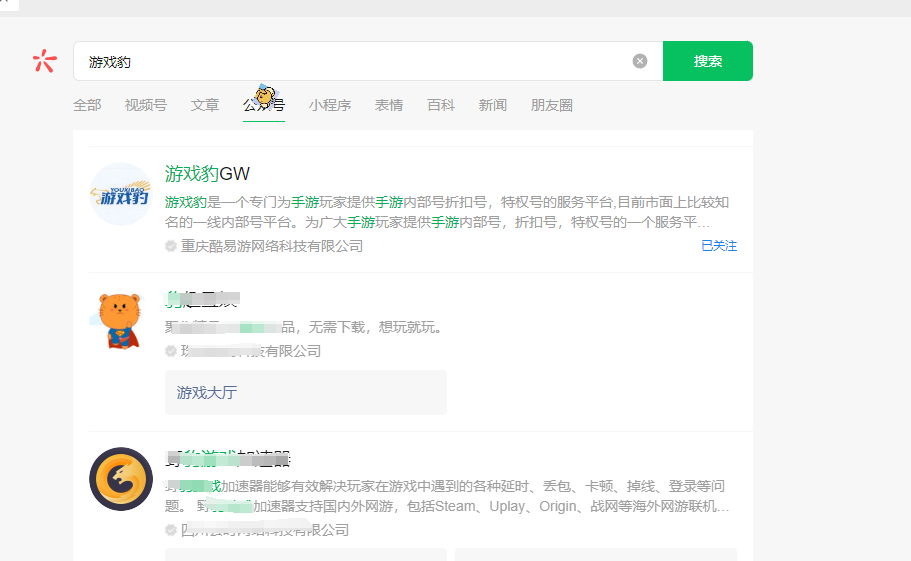
Task: Click the 游戏豹 account avatar logo
Action: tap(121, 194)
